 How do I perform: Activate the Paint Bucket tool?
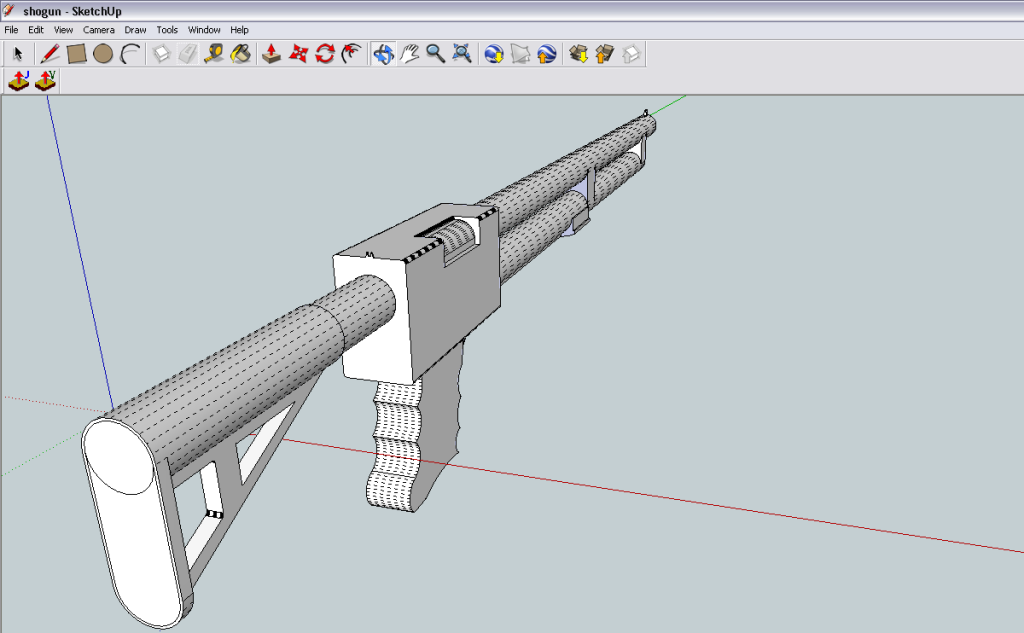[240, 54]
